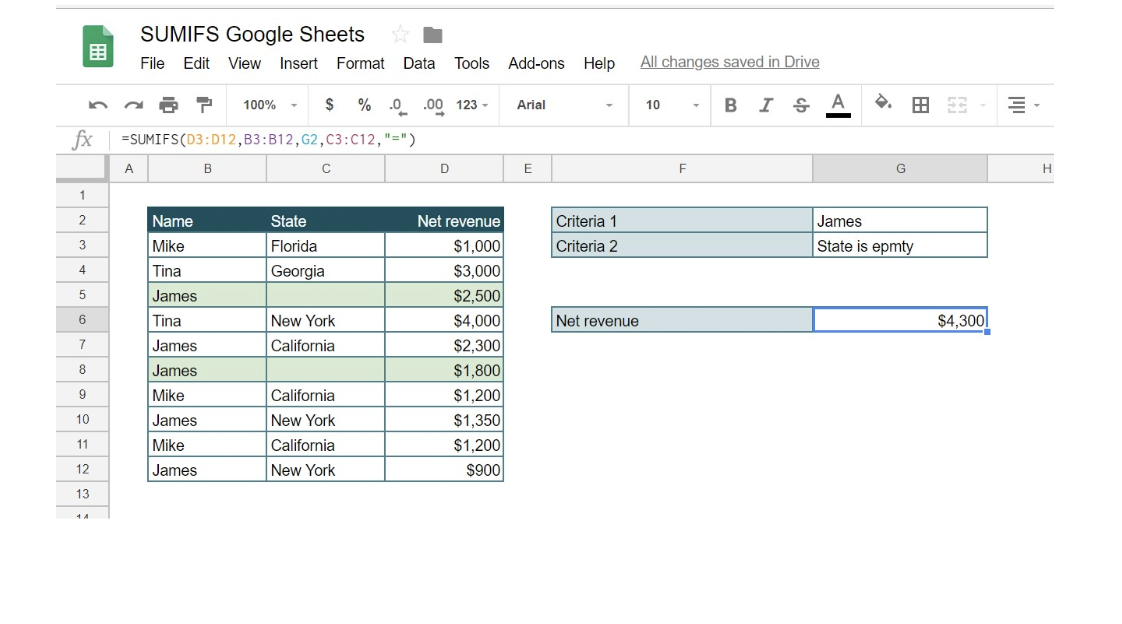Open the borders icon
1122x624 pixels.
coord(921,105)
